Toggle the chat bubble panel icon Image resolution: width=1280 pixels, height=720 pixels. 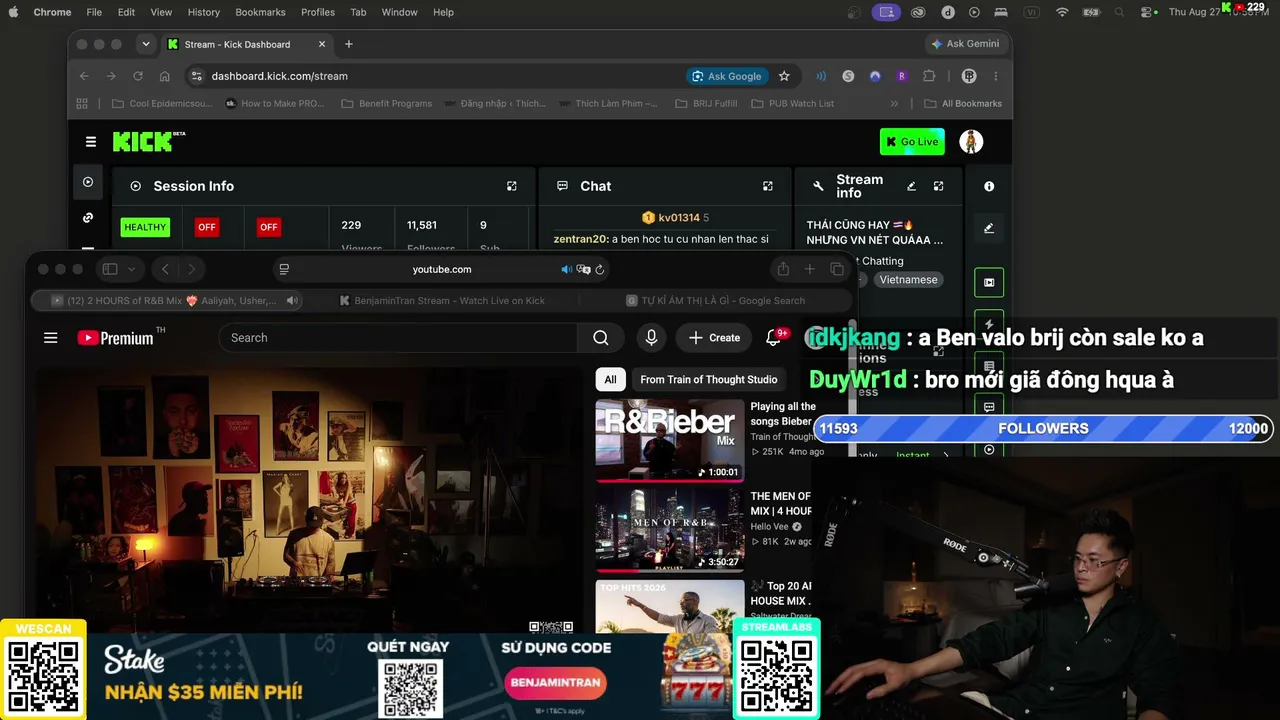tap(989, 407)
